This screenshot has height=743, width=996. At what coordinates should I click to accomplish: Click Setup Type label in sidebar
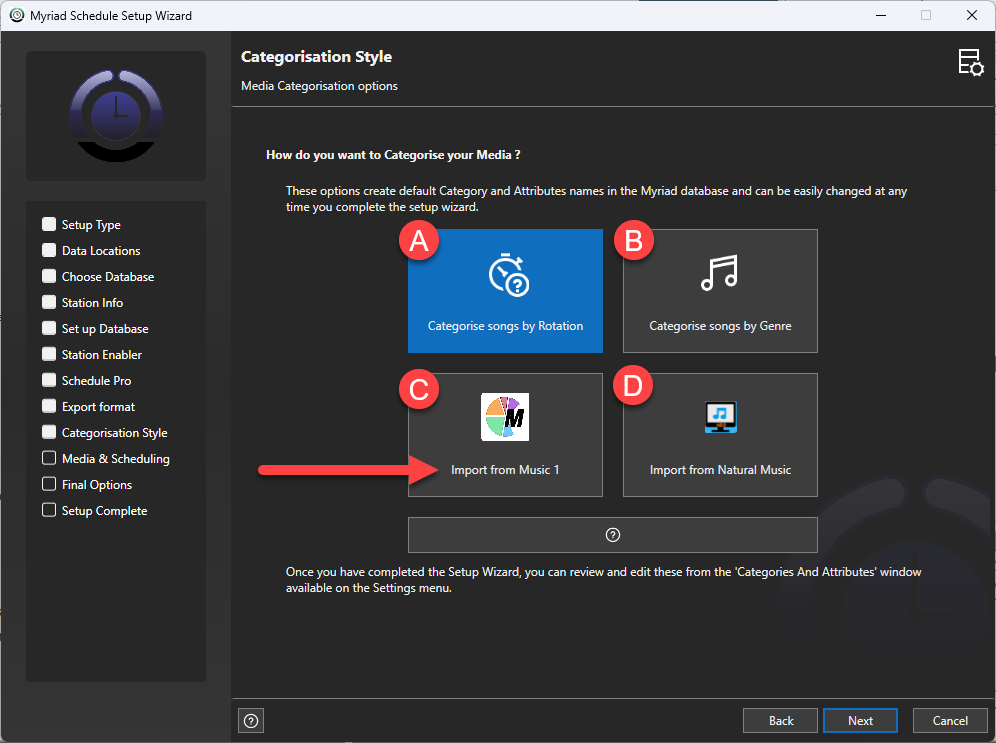point(91,225)
